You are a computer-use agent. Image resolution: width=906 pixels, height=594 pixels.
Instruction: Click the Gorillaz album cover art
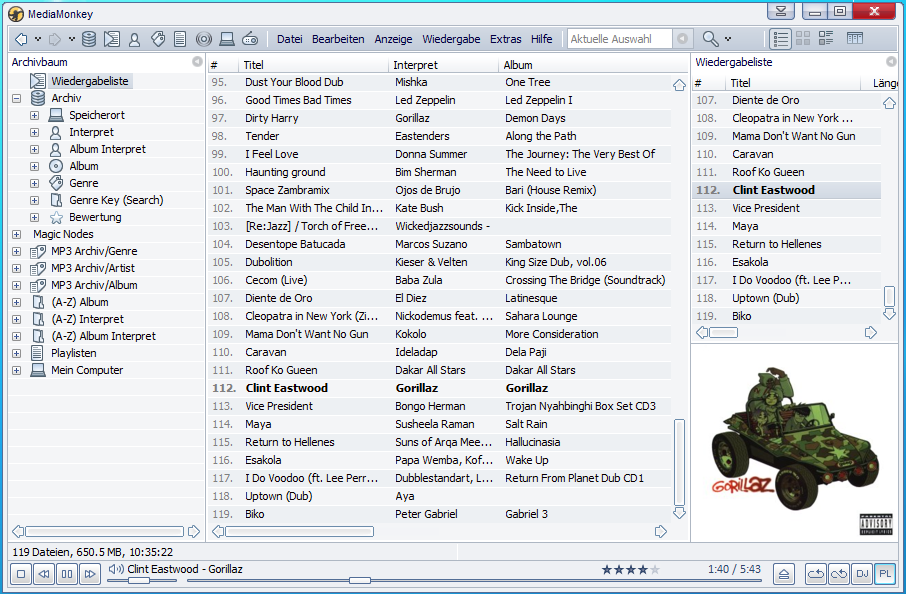point(794,443)
